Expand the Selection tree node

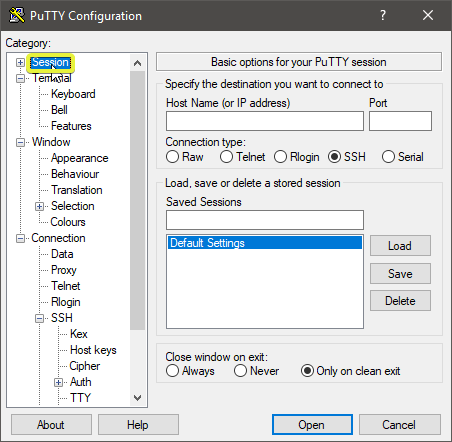39,206
